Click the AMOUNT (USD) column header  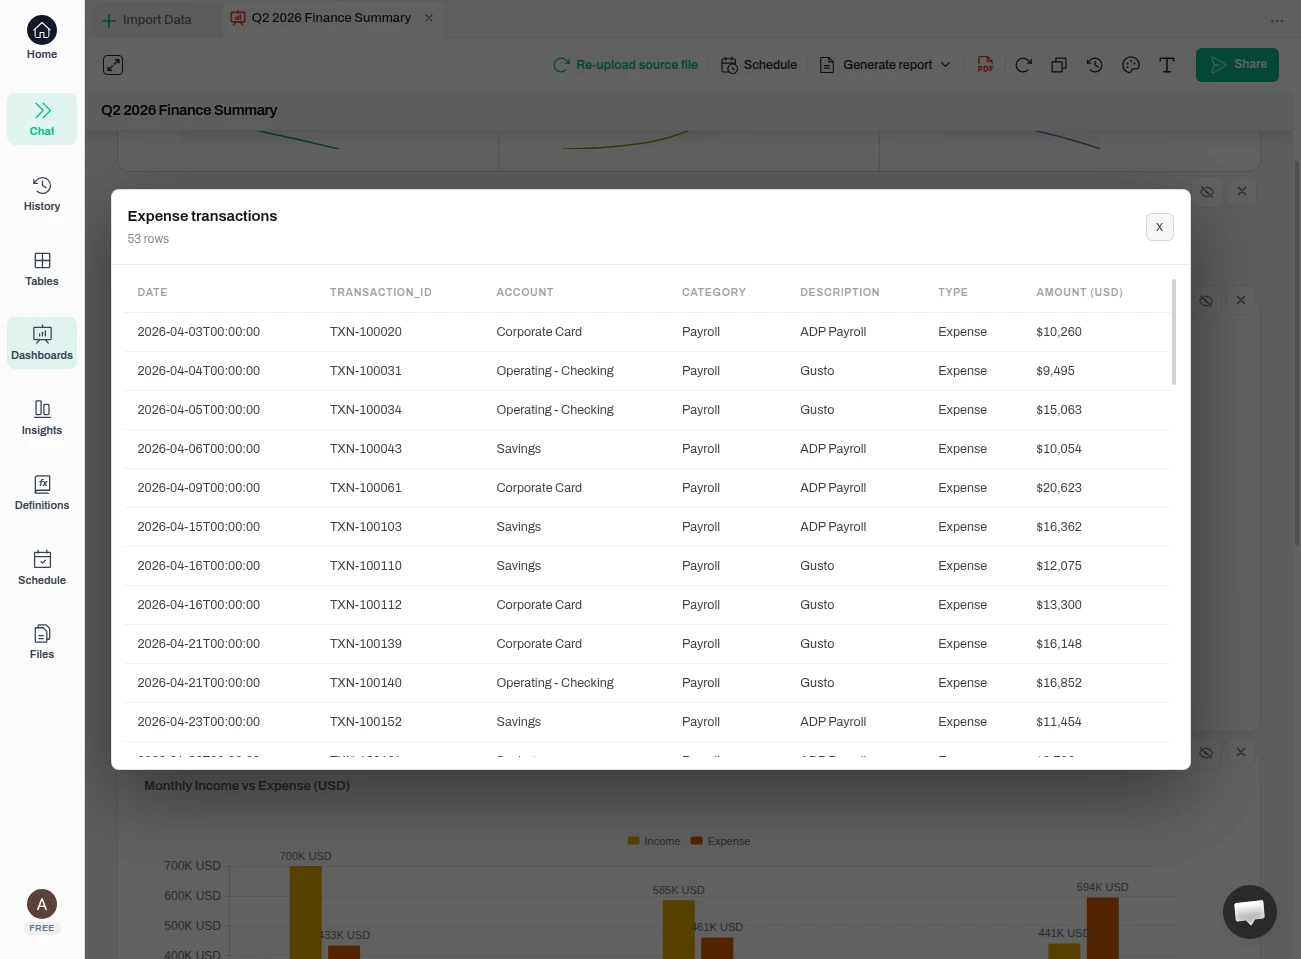coord(1080,292)
